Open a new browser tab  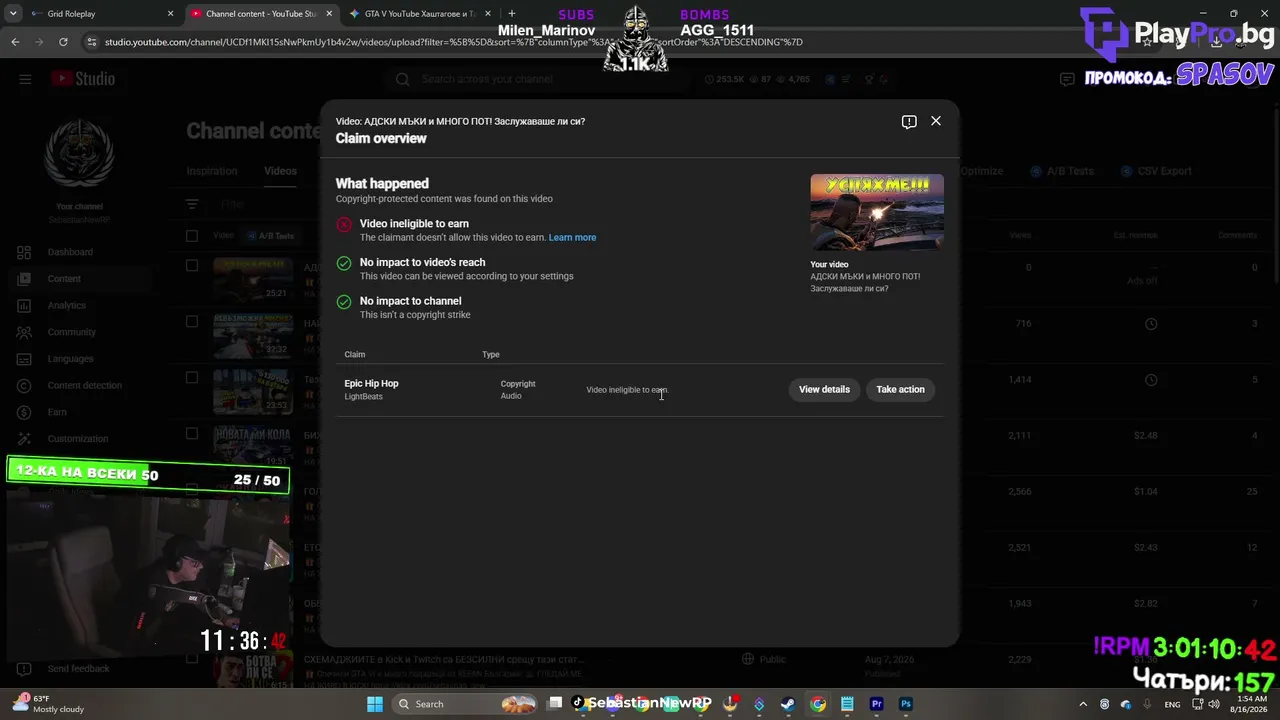click(x=512, y=14)
